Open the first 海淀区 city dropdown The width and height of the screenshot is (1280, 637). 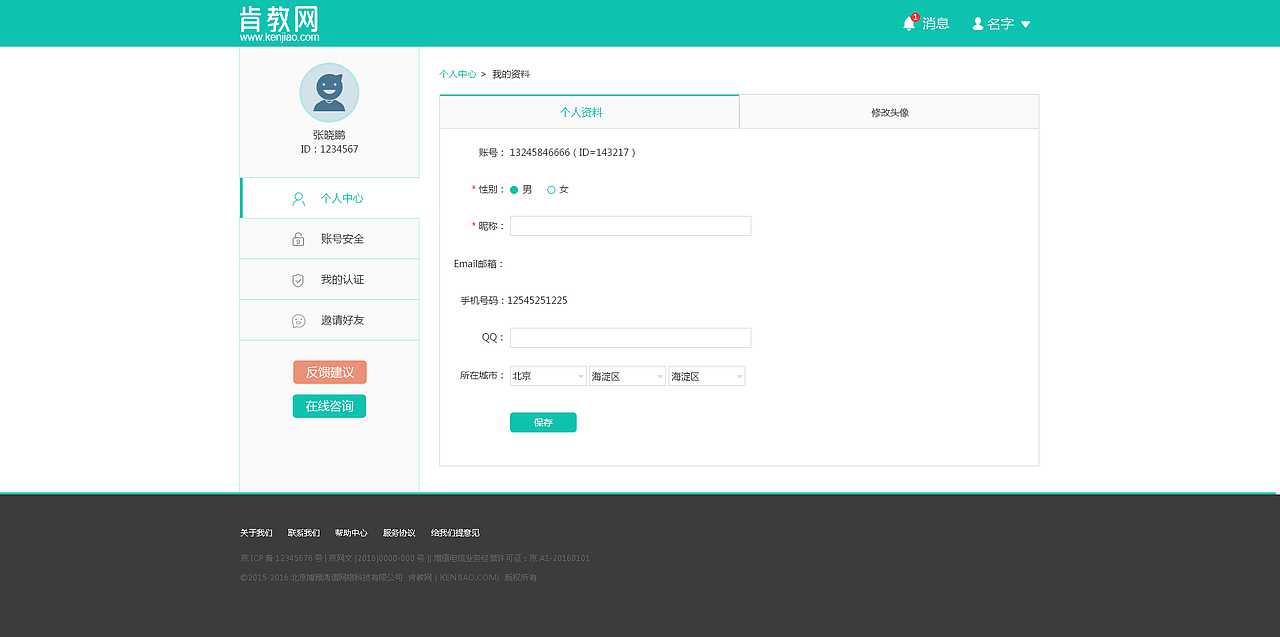coord(627,376)
